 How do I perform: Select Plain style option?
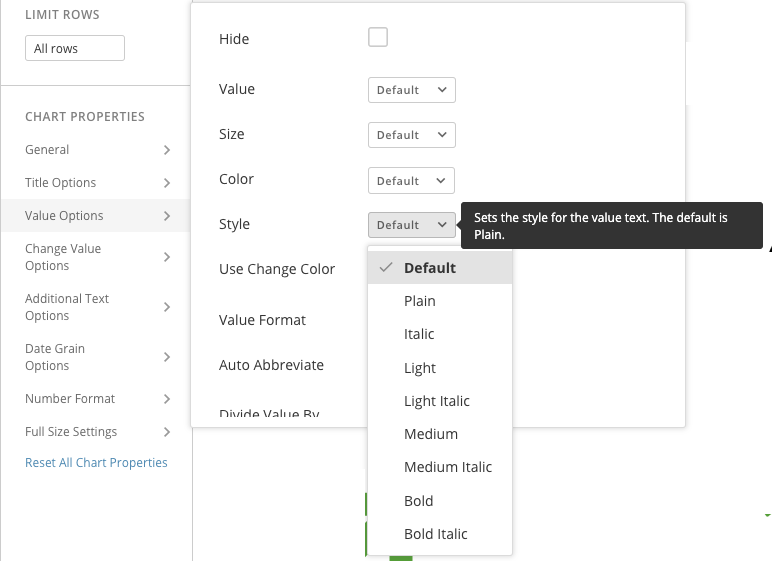pos(420,301)
